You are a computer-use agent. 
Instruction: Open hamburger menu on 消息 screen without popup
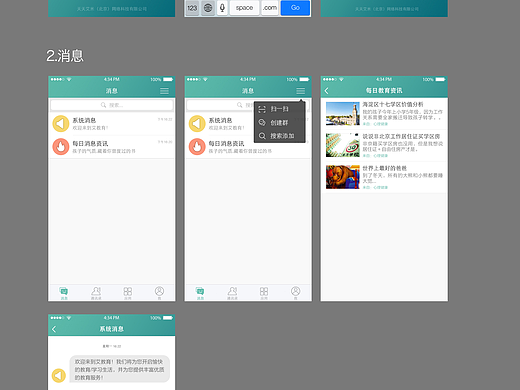pos(164,91)
